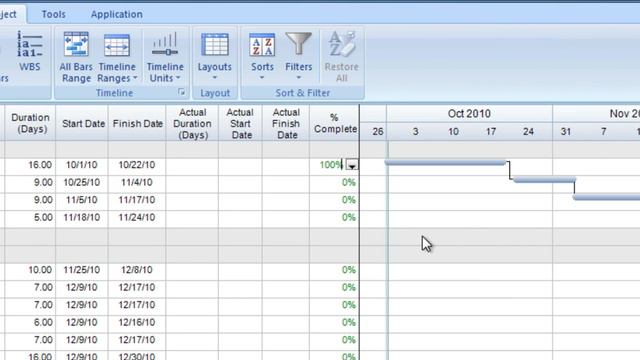This screenshot has height=360, width=640.
Task: Expand Layouts dropdown arrow
Action: 215,78
